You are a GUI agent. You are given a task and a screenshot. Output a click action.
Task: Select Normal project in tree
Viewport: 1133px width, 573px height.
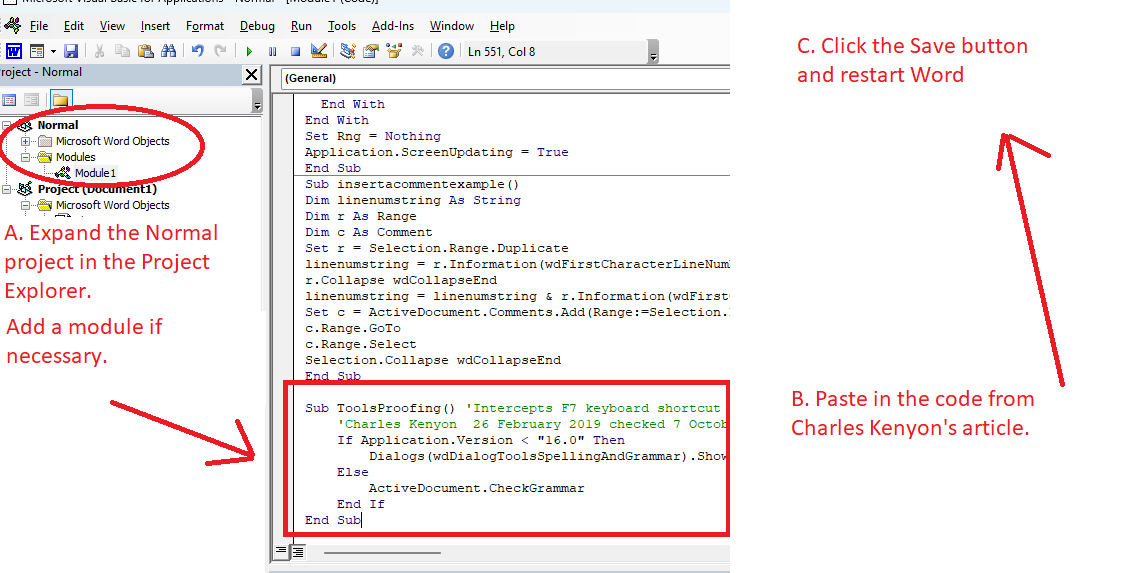(x=58, y=125)
